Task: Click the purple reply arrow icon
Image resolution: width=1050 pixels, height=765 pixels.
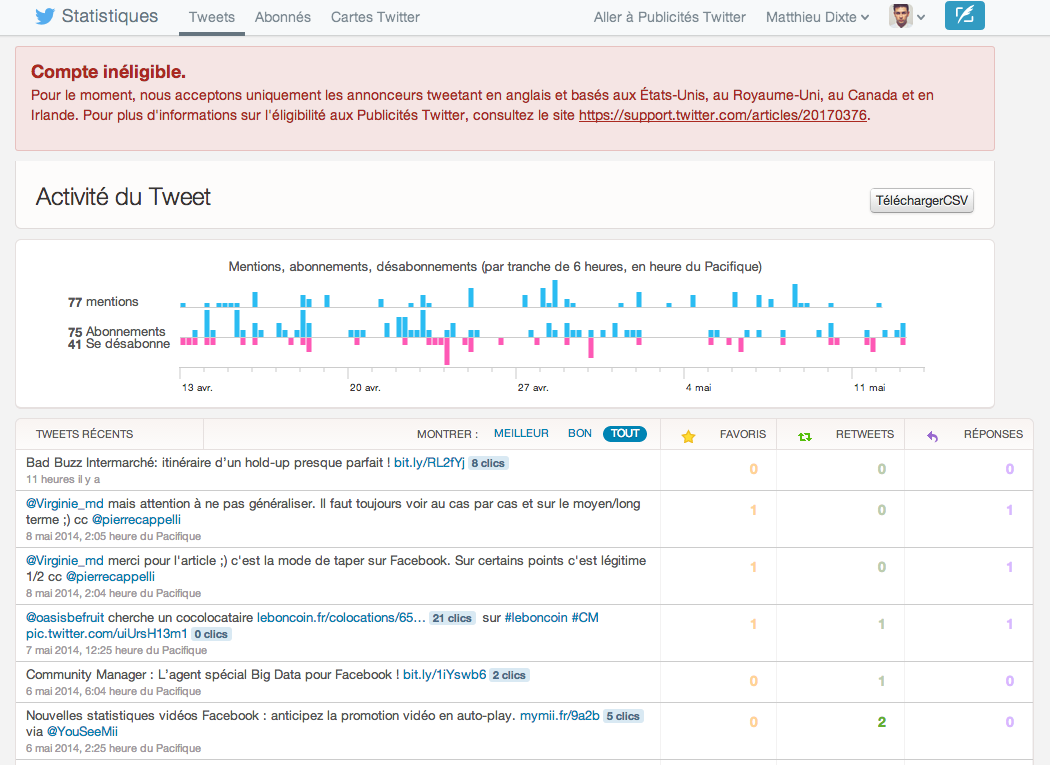Action: click(932, 437)
